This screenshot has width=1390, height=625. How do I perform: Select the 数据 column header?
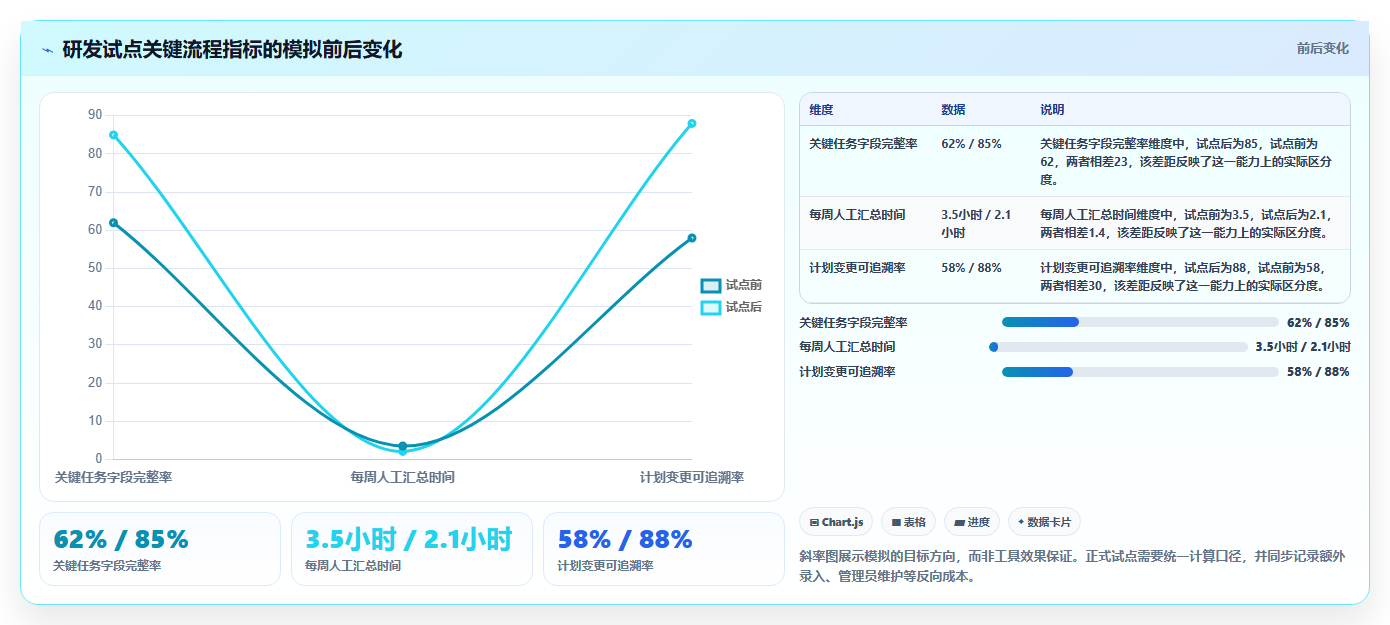pyautogui.click(x=953, y=109)
